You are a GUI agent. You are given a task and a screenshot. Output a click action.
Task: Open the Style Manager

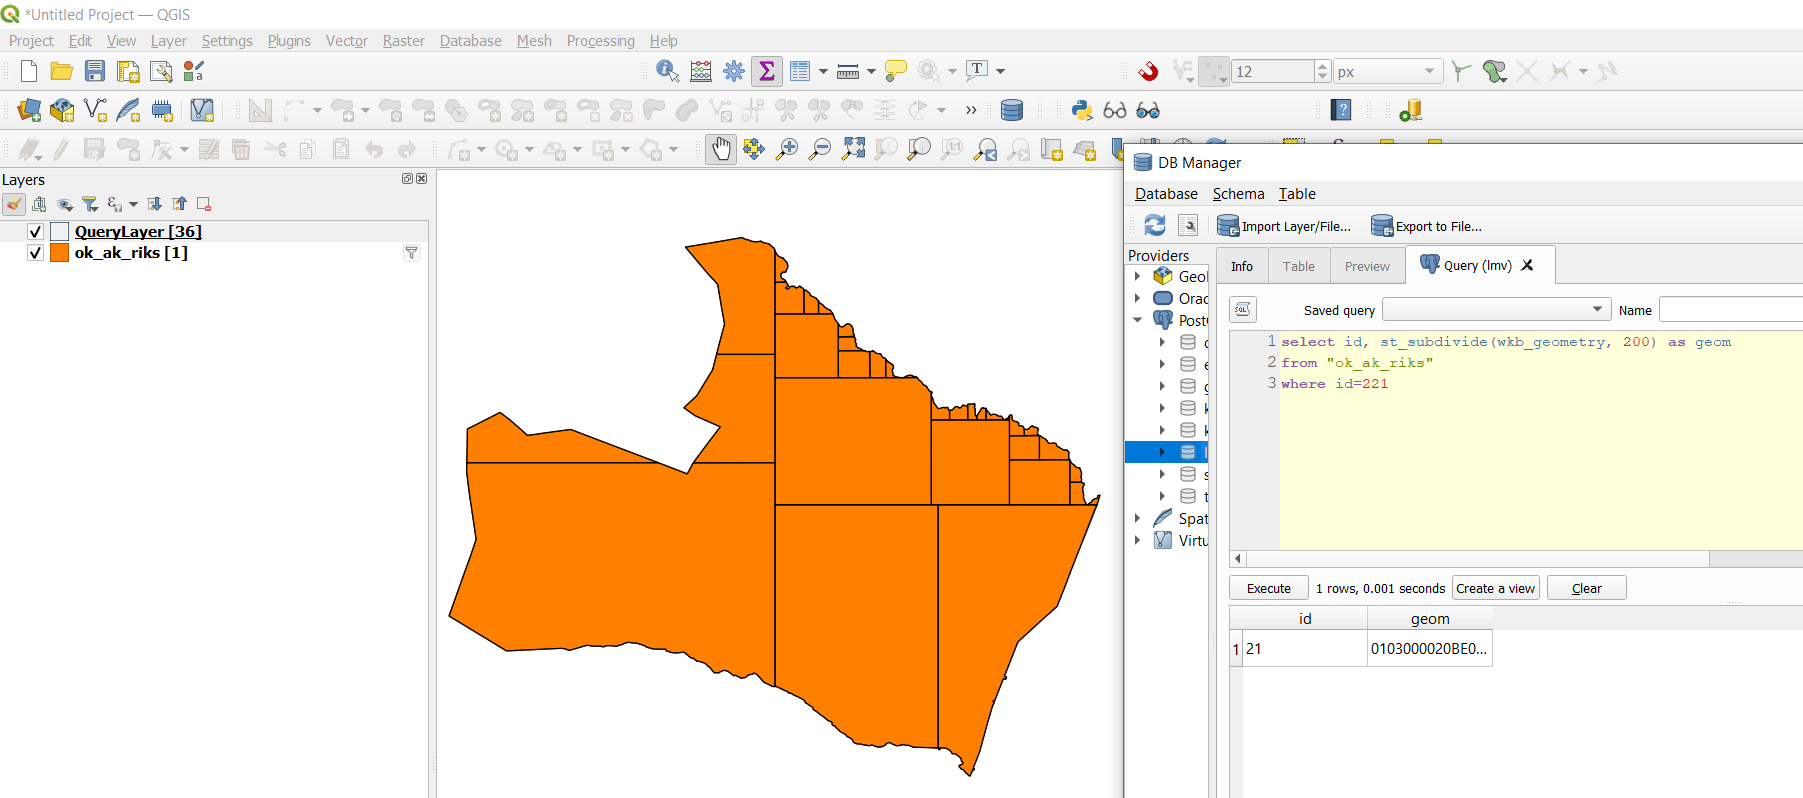[x=194, y=71]
